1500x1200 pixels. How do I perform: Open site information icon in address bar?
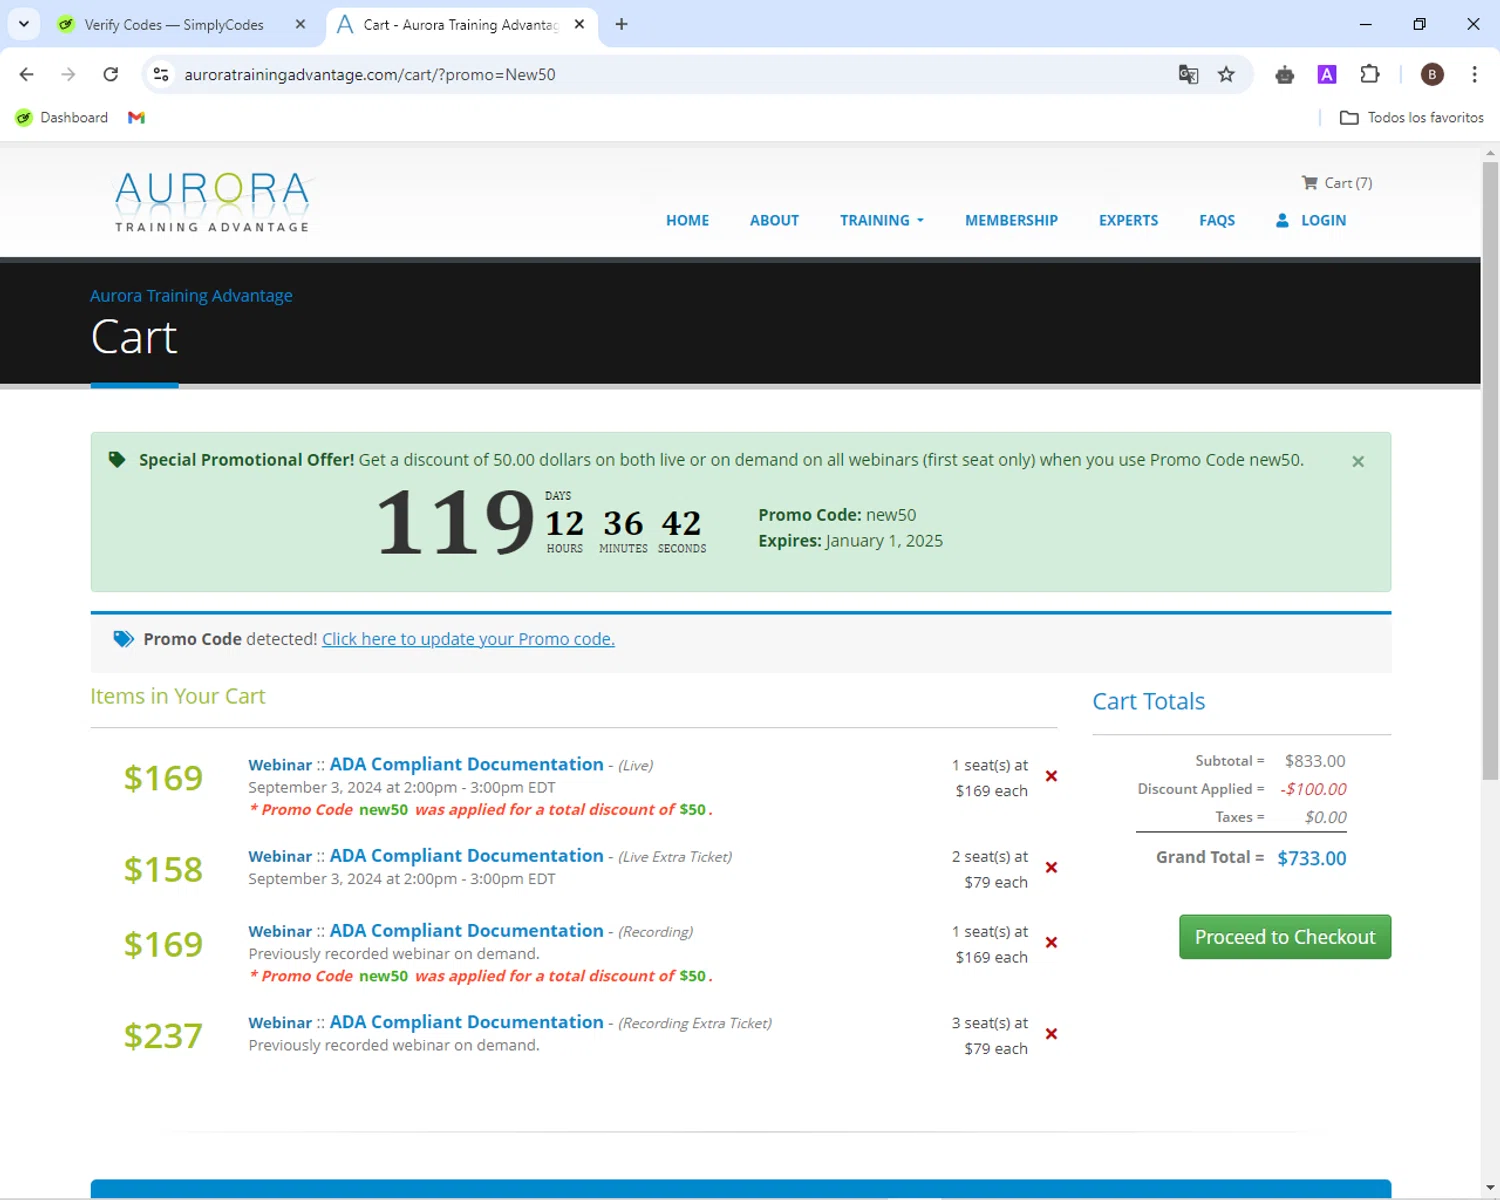click(161, 74)
